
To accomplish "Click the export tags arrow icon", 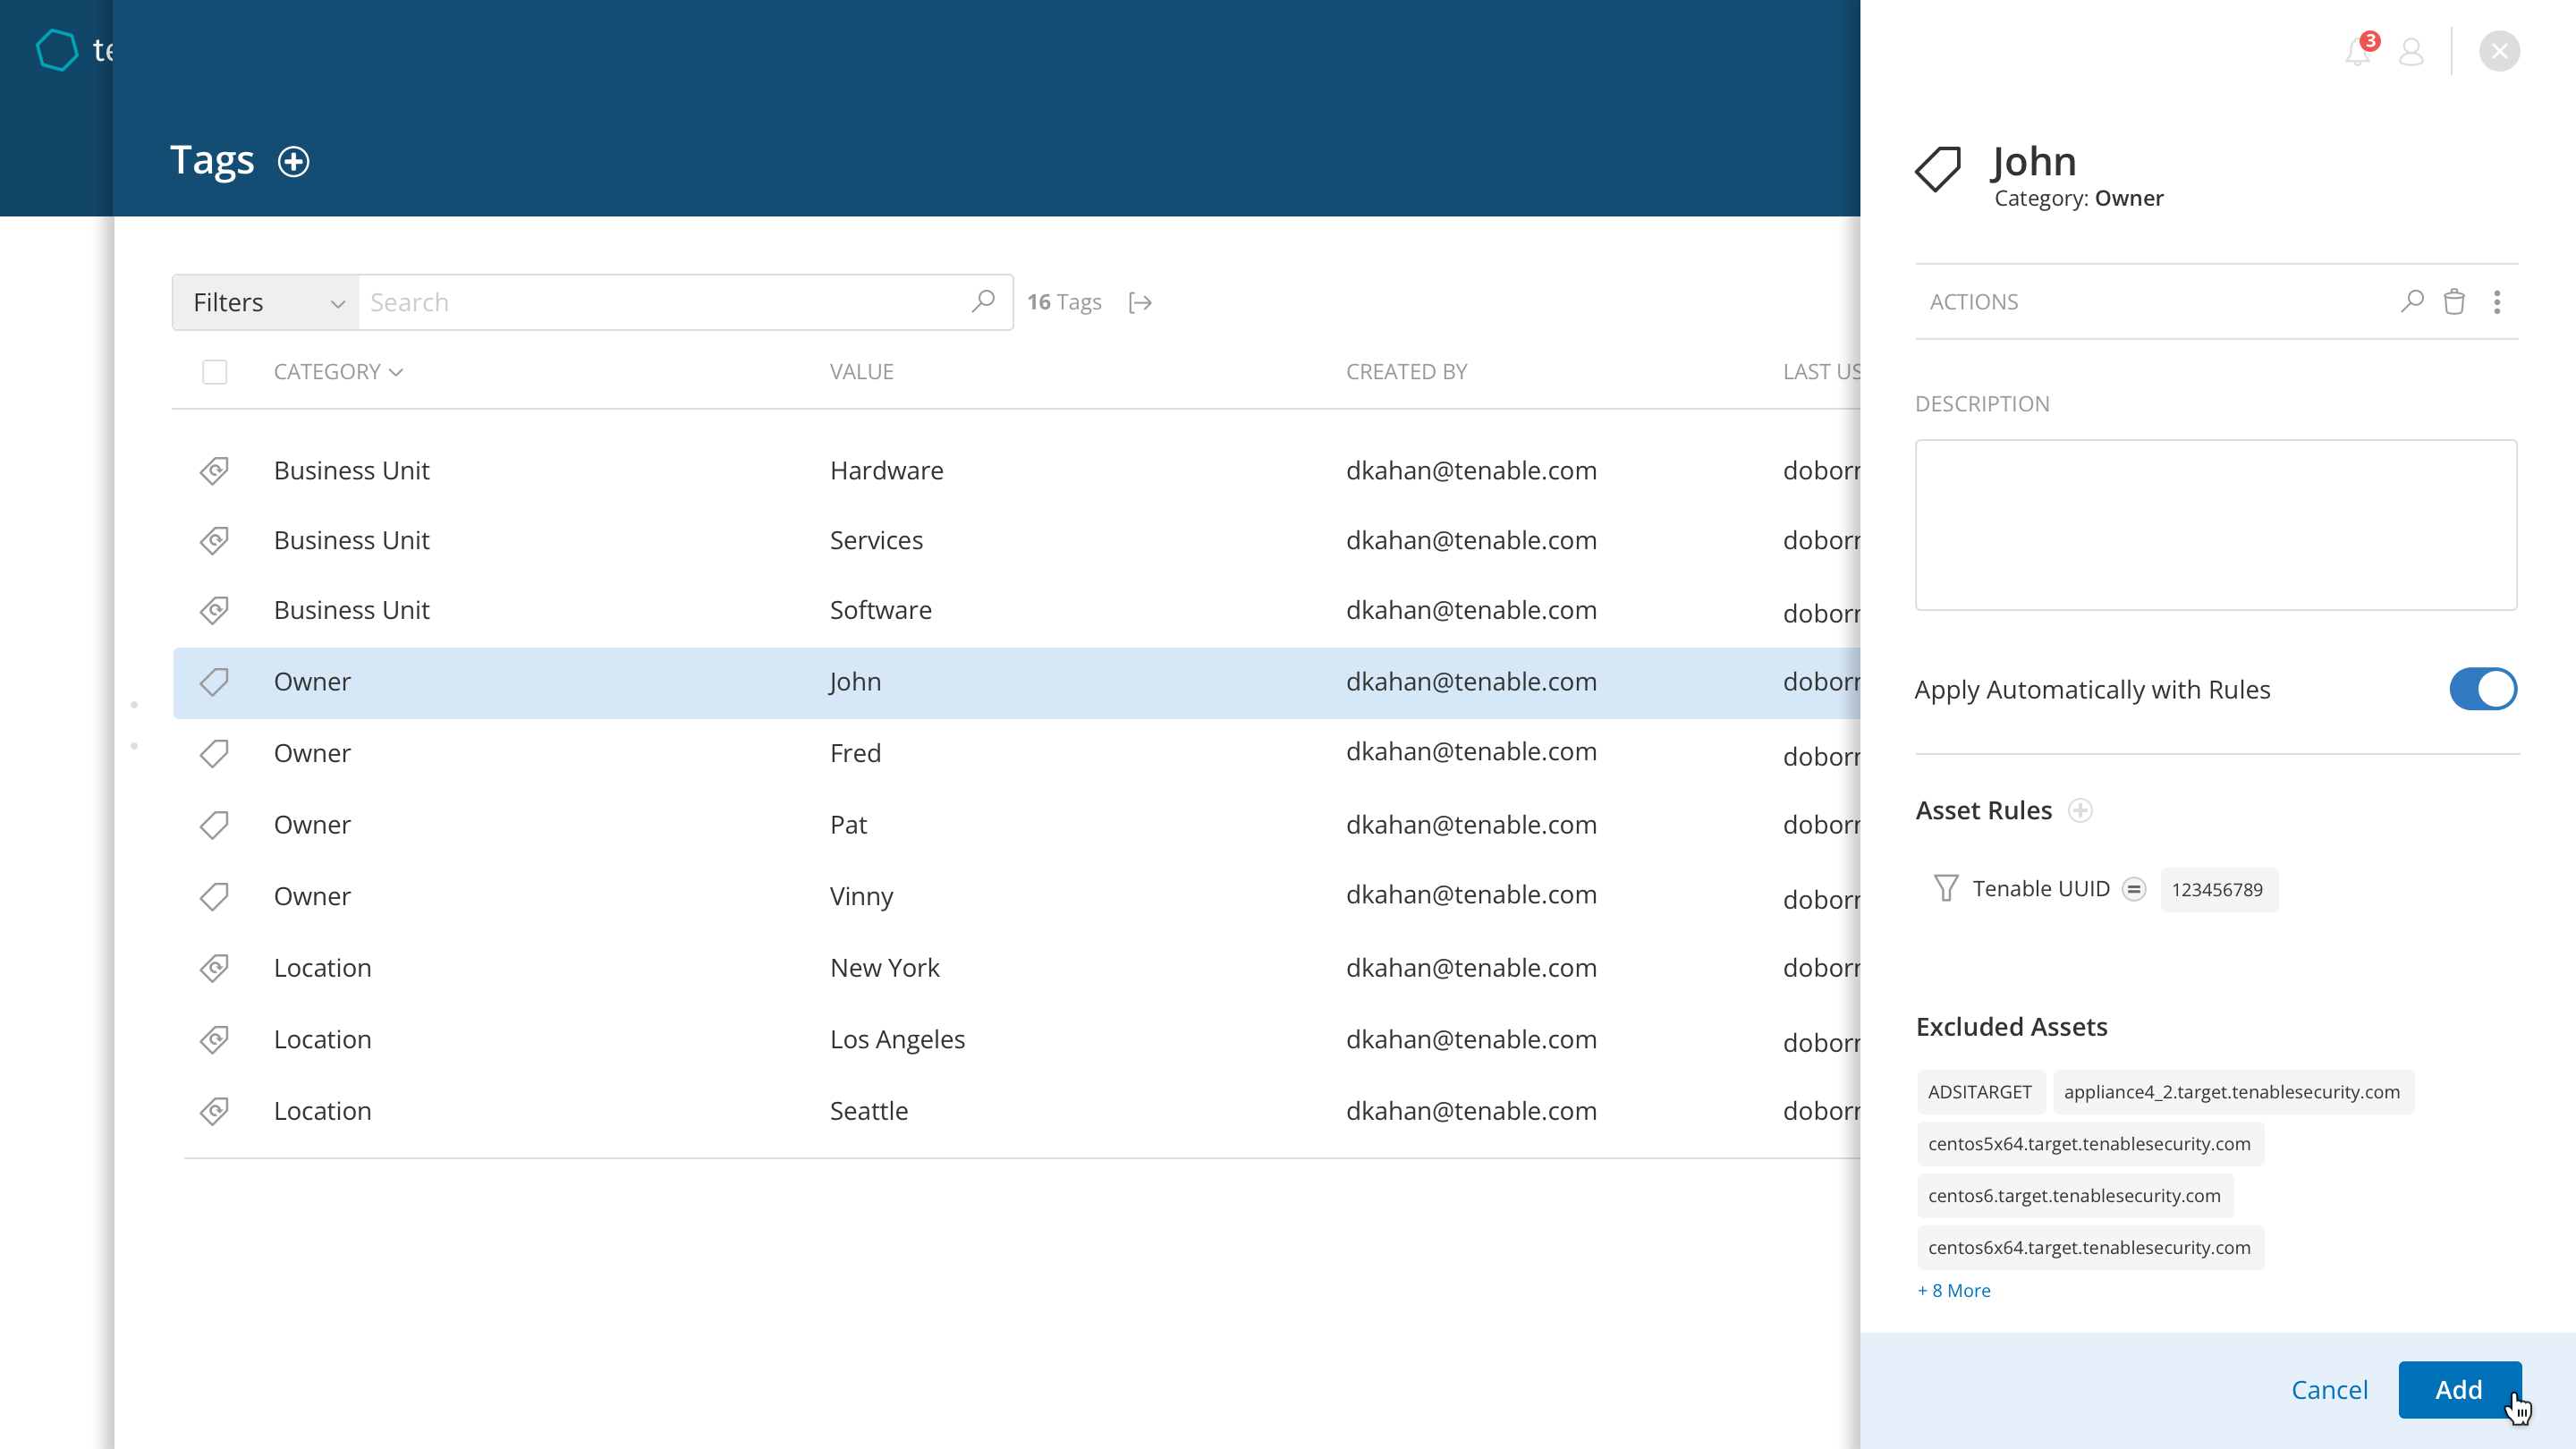I will point(1140,302).
